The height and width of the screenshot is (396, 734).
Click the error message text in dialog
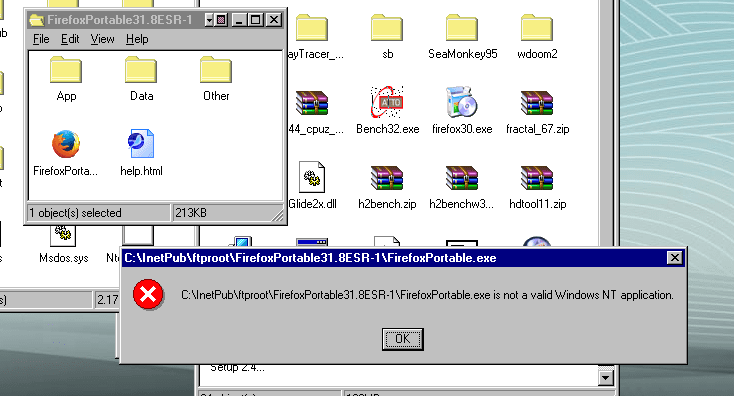[427, 295]
